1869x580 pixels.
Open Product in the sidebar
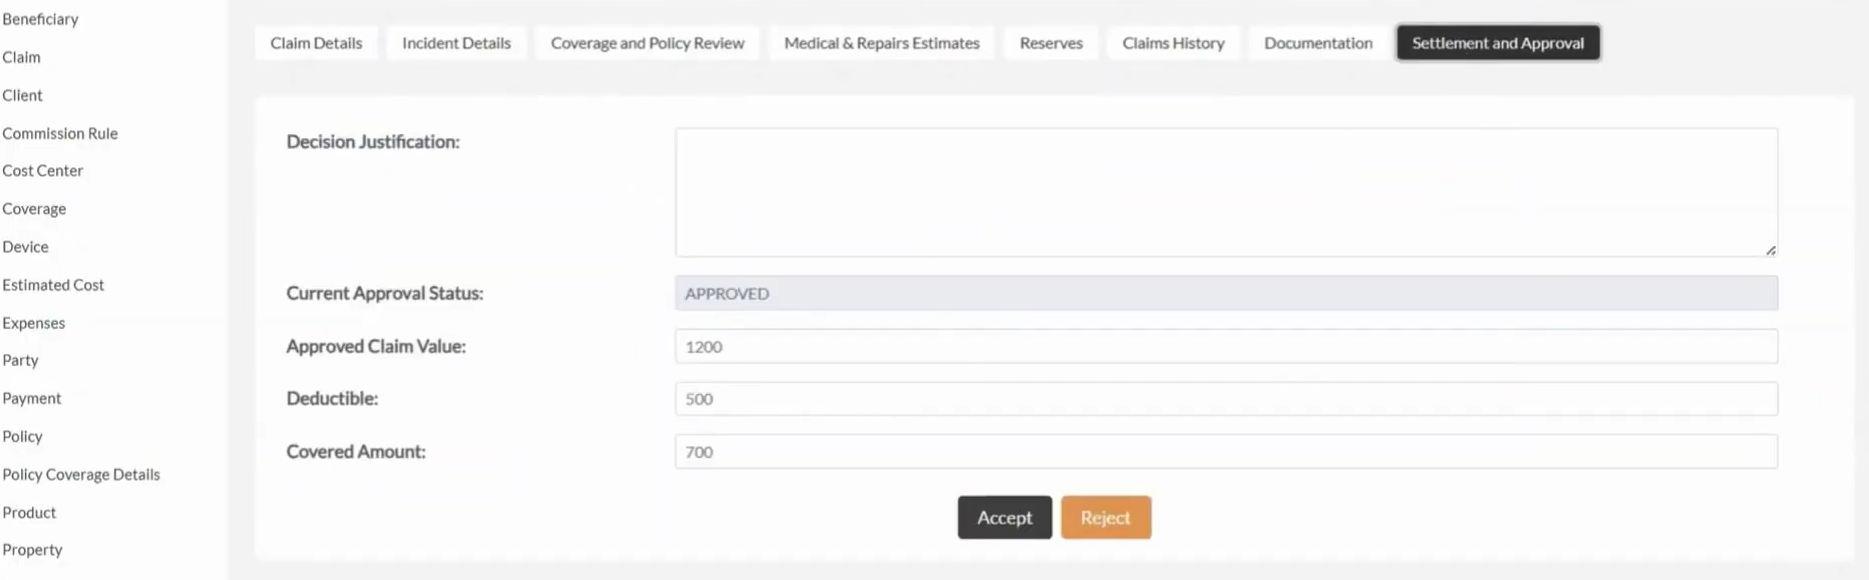tap(29, 512)
